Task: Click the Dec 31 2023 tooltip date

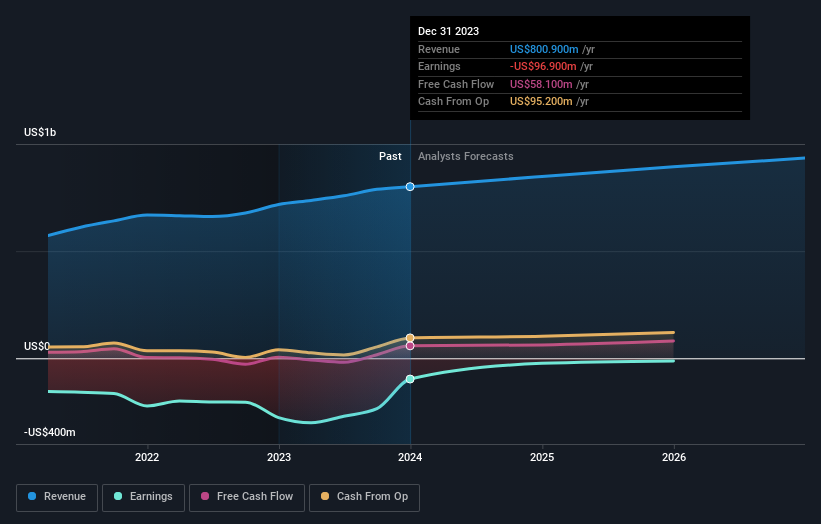Action: click(448, 31)
